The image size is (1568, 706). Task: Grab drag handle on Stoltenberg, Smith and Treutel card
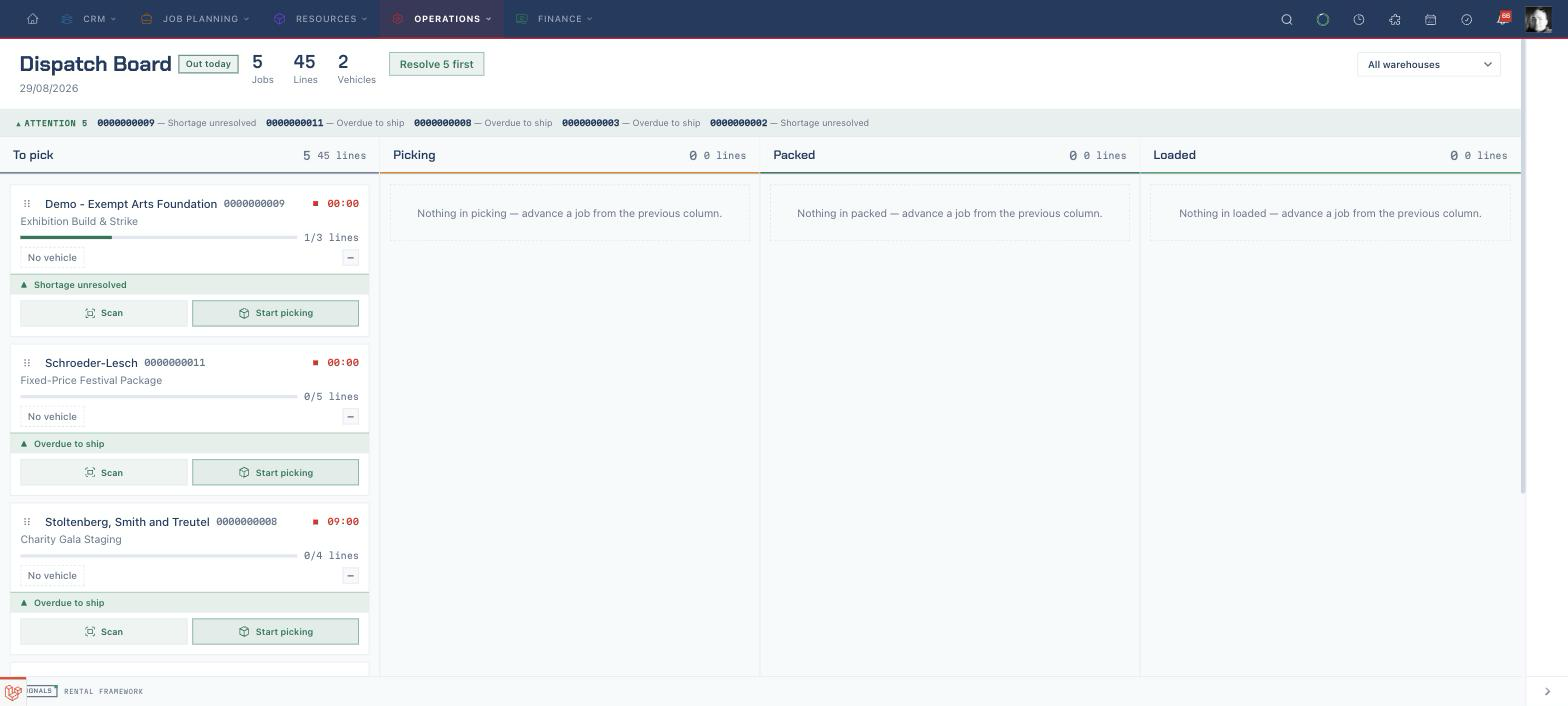pyautogui.click(x=27, y=522)
